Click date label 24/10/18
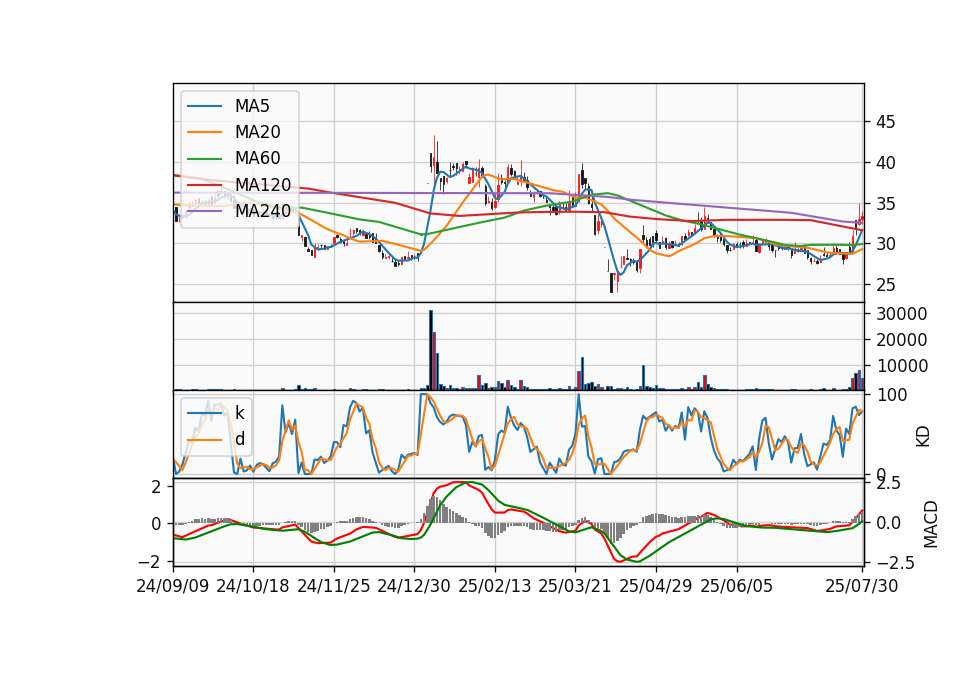The width and height of the screenshot is (960, 690). coord(253,586)
